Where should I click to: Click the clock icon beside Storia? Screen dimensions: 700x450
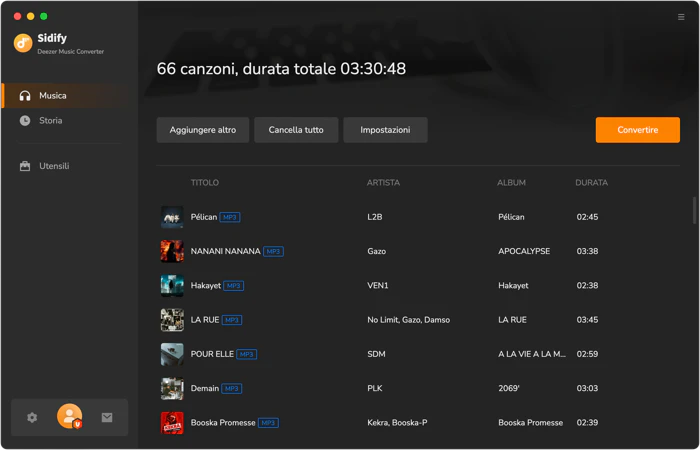(25, 121)
